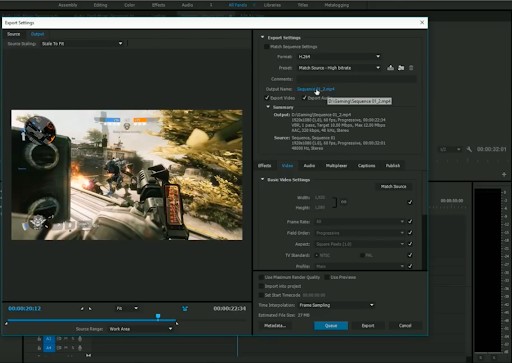Collapse the Summary section
The image size is (512, 363).
[268, 107]
